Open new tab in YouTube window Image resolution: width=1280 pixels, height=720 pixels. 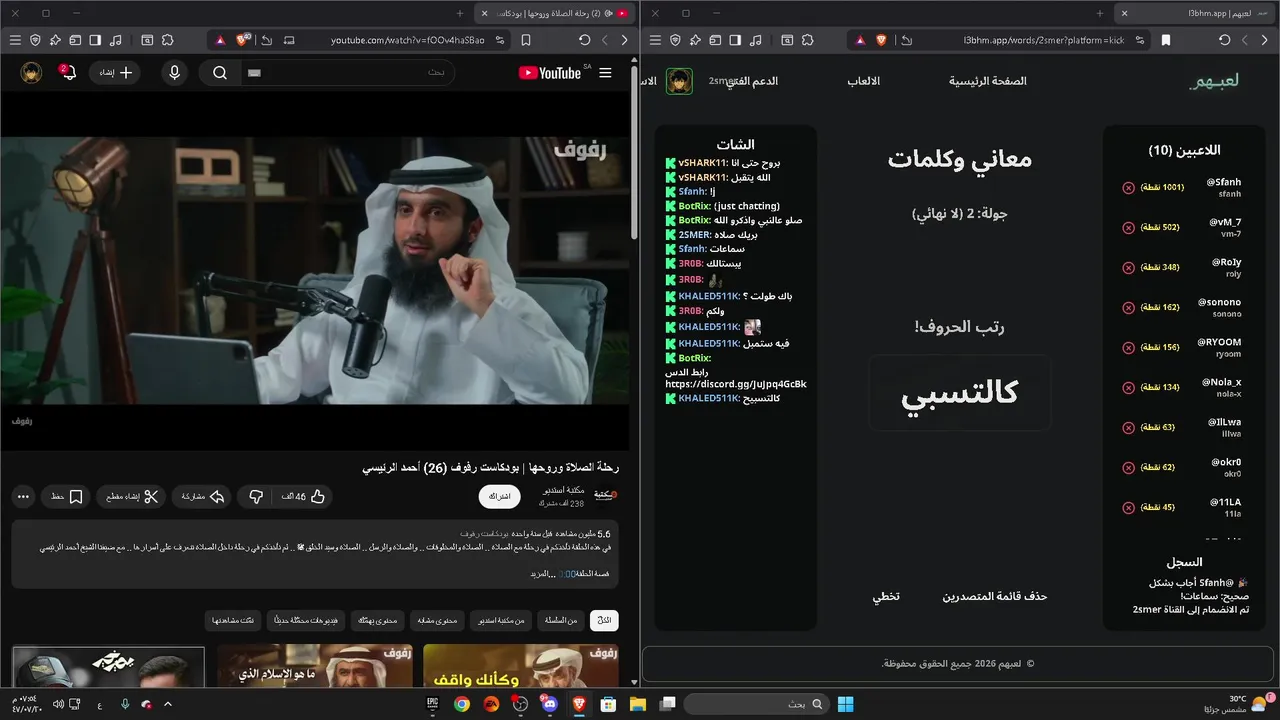[x=460, y=13]
